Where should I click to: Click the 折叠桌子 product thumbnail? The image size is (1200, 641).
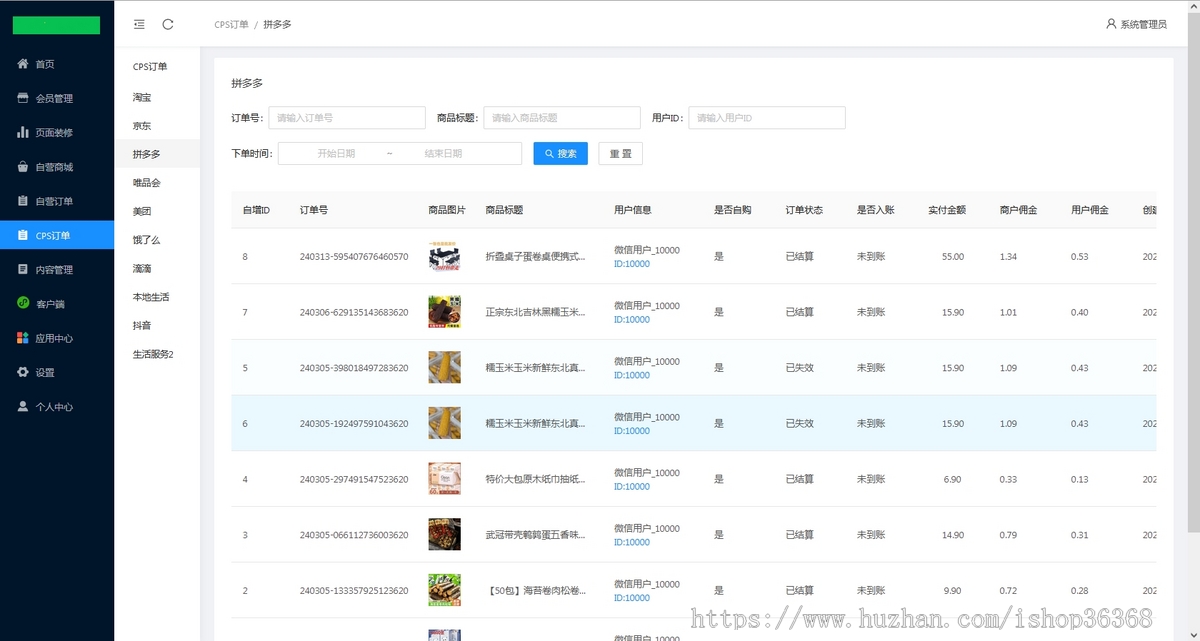[x=444, y=256]
